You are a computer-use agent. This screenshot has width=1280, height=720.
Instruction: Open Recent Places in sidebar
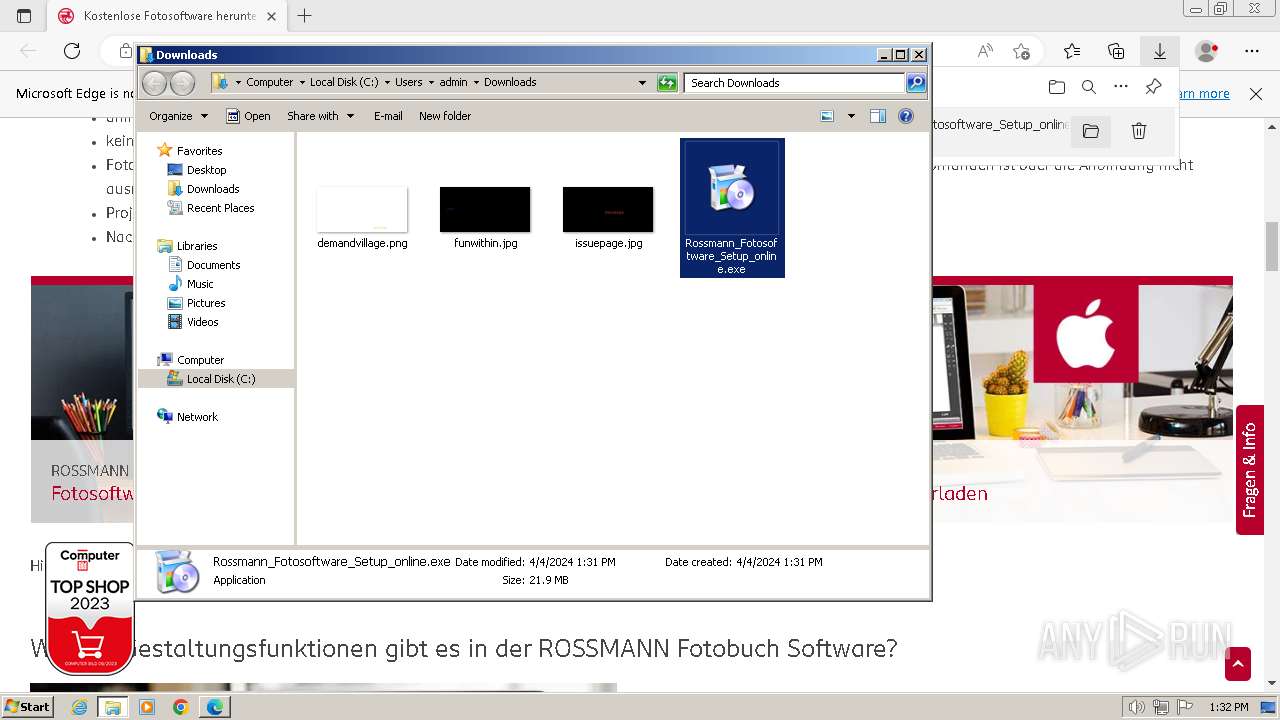pyautogui.click(x=220, y=208)
